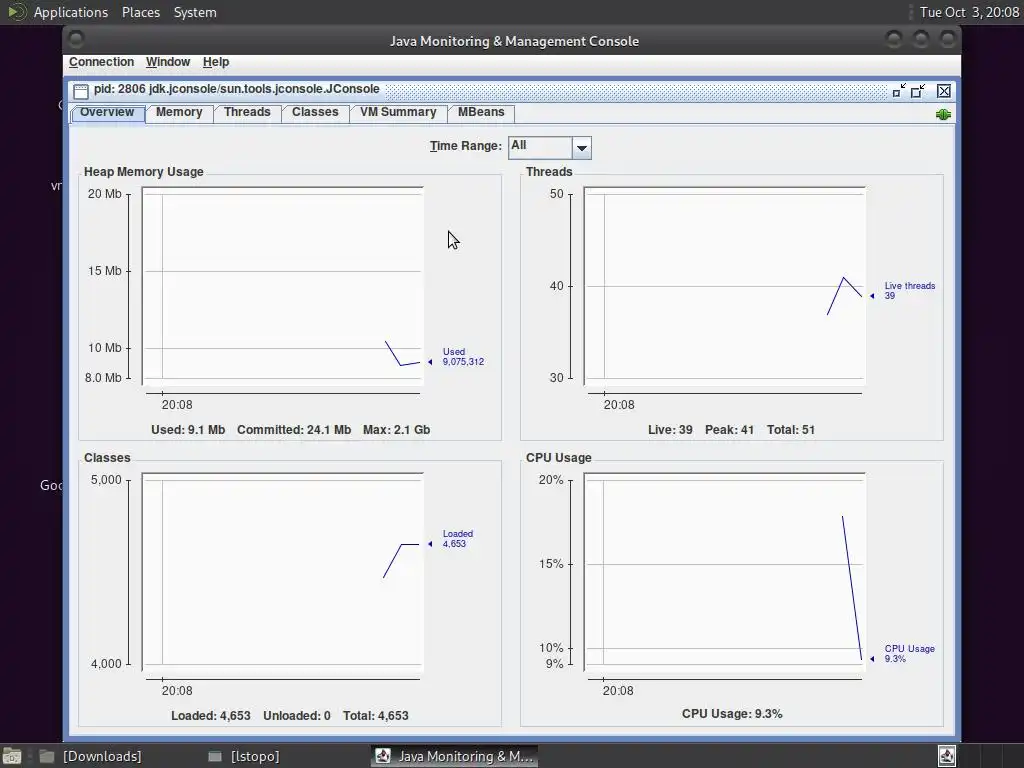Click the Heap Memory Usage chart
The image size is (1024, 768).
[283, 285]
